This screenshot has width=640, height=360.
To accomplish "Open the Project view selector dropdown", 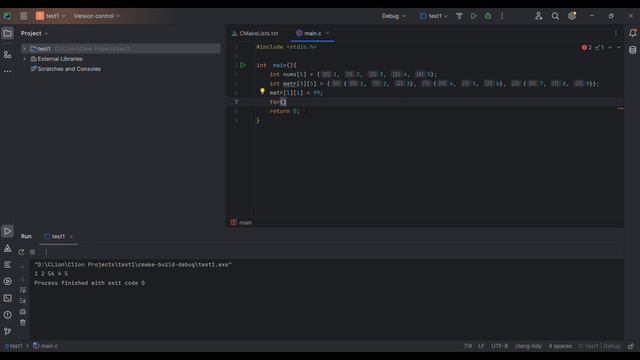I will coord(34,33).
